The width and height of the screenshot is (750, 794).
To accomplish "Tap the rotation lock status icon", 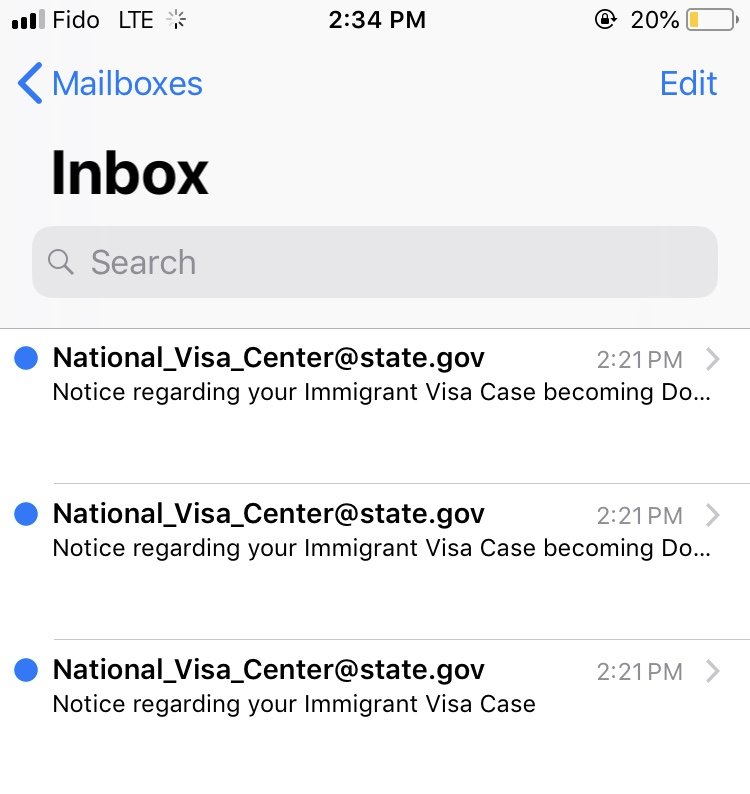I will coord(605,20).
